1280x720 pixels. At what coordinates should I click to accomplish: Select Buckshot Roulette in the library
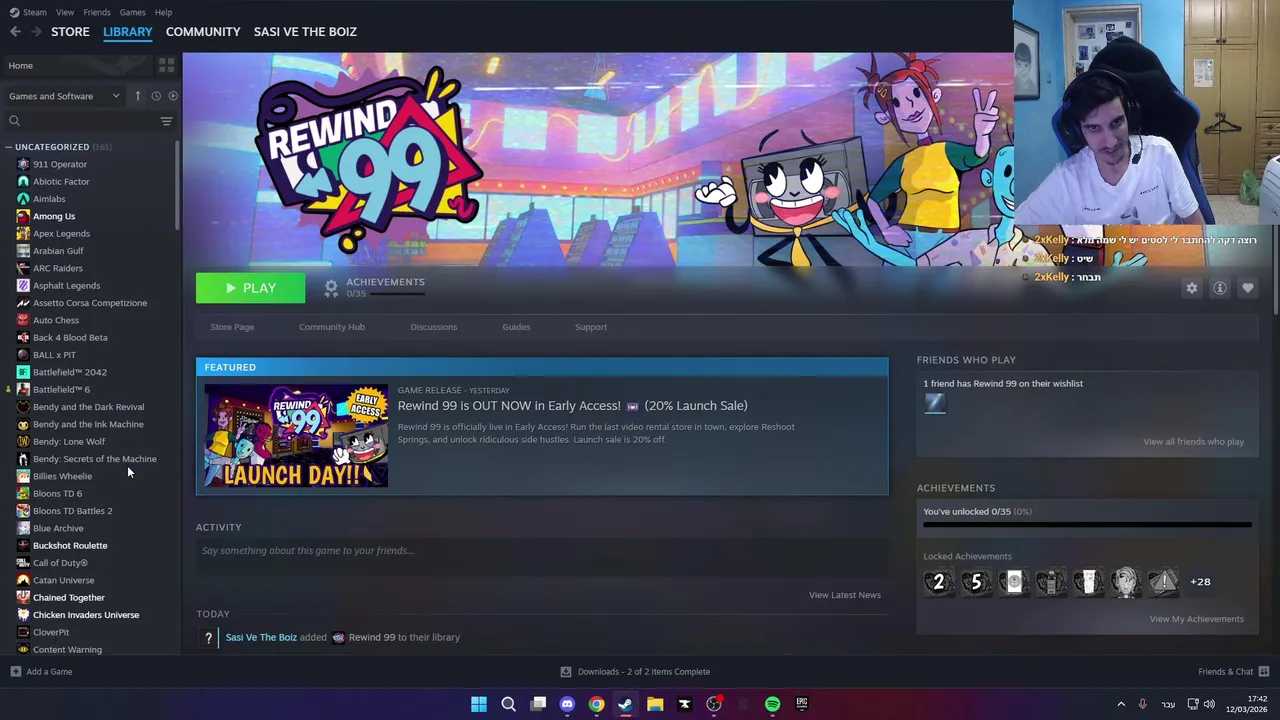(70, 545)
